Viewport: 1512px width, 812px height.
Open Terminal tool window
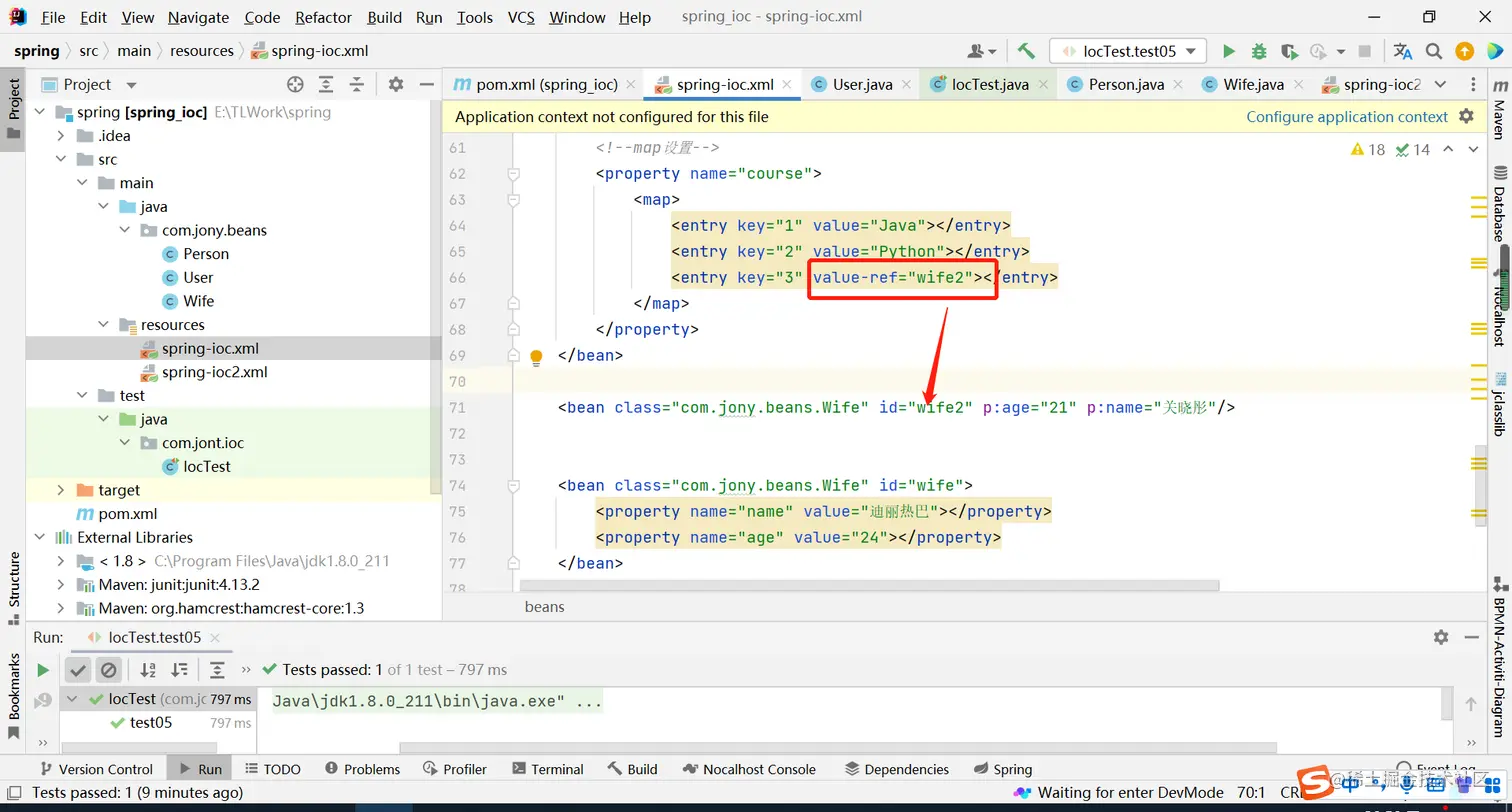[548, 769]
